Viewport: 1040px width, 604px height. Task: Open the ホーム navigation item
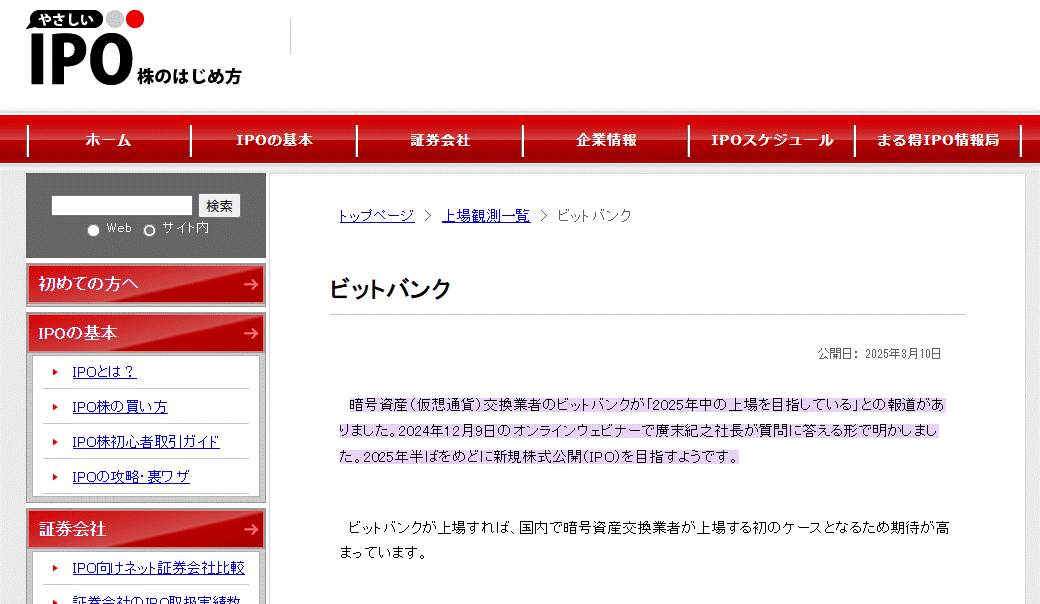click(x=108, y=140)
